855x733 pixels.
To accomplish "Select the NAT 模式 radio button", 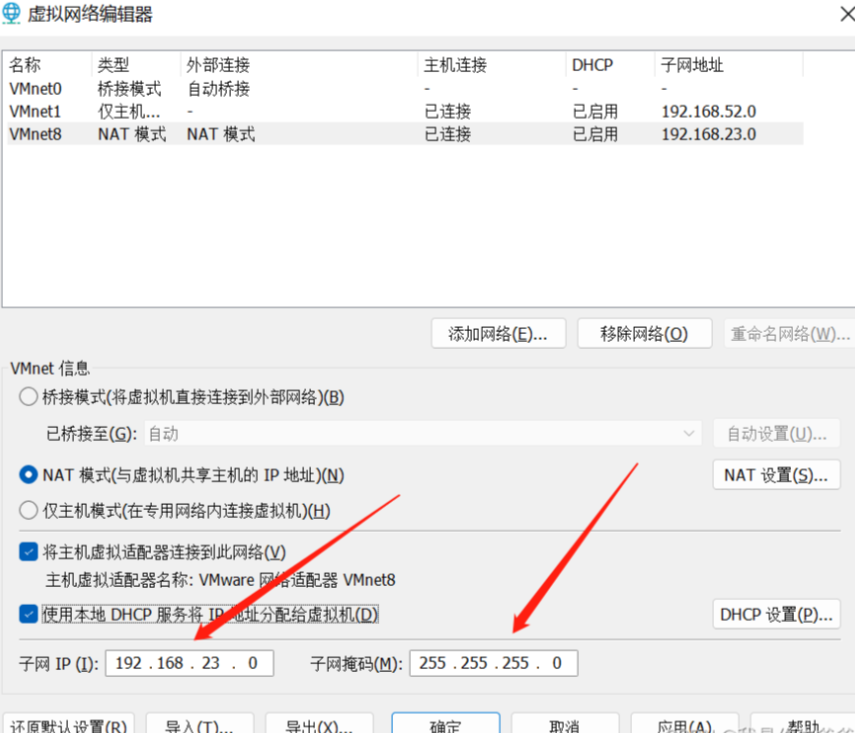I will (28, 475).
